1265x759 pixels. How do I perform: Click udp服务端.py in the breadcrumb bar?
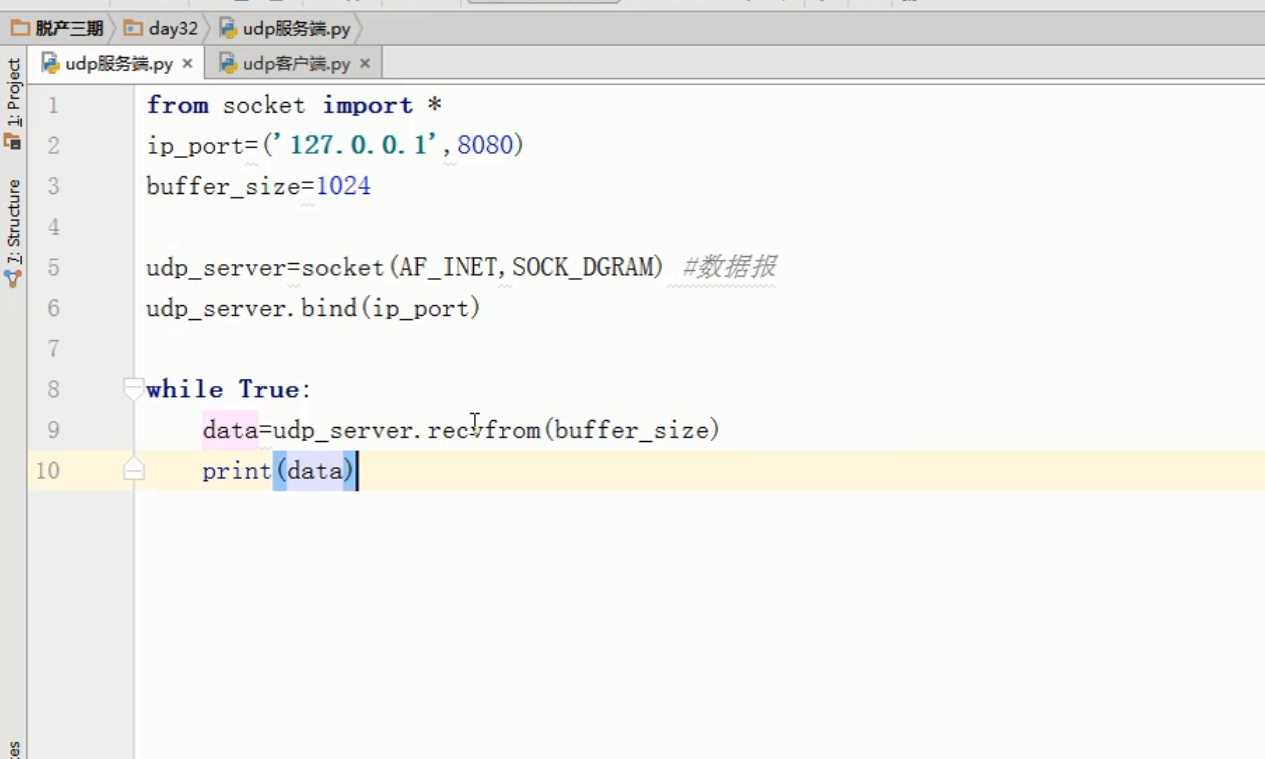pyautogui.click(x=296, y=28)
